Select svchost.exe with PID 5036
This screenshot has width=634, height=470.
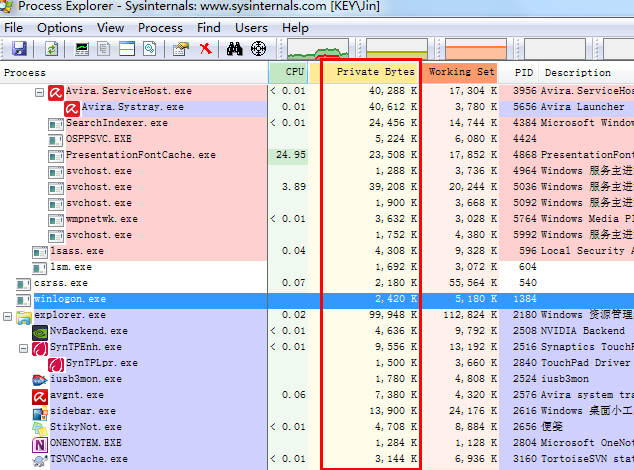pyautogui.click(x=99, y=187)
